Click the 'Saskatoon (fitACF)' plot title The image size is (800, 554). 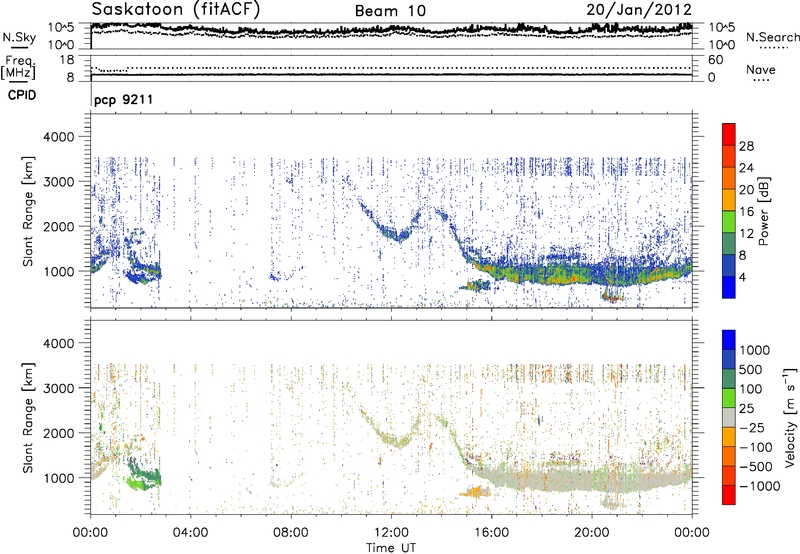pyautogui.click(x=176, y=10)
